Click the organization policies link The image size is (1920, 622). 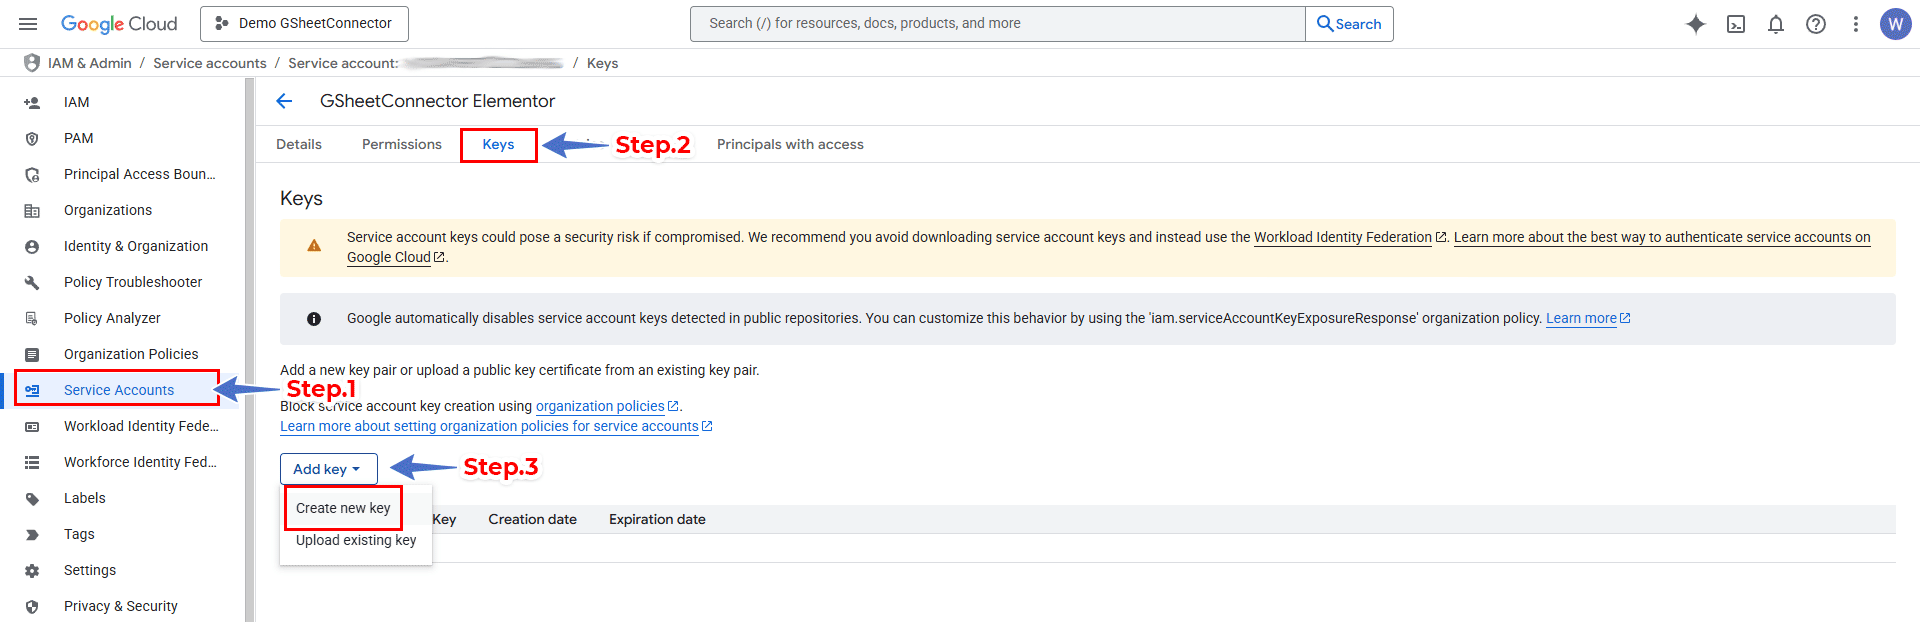(x=600, y=406)
